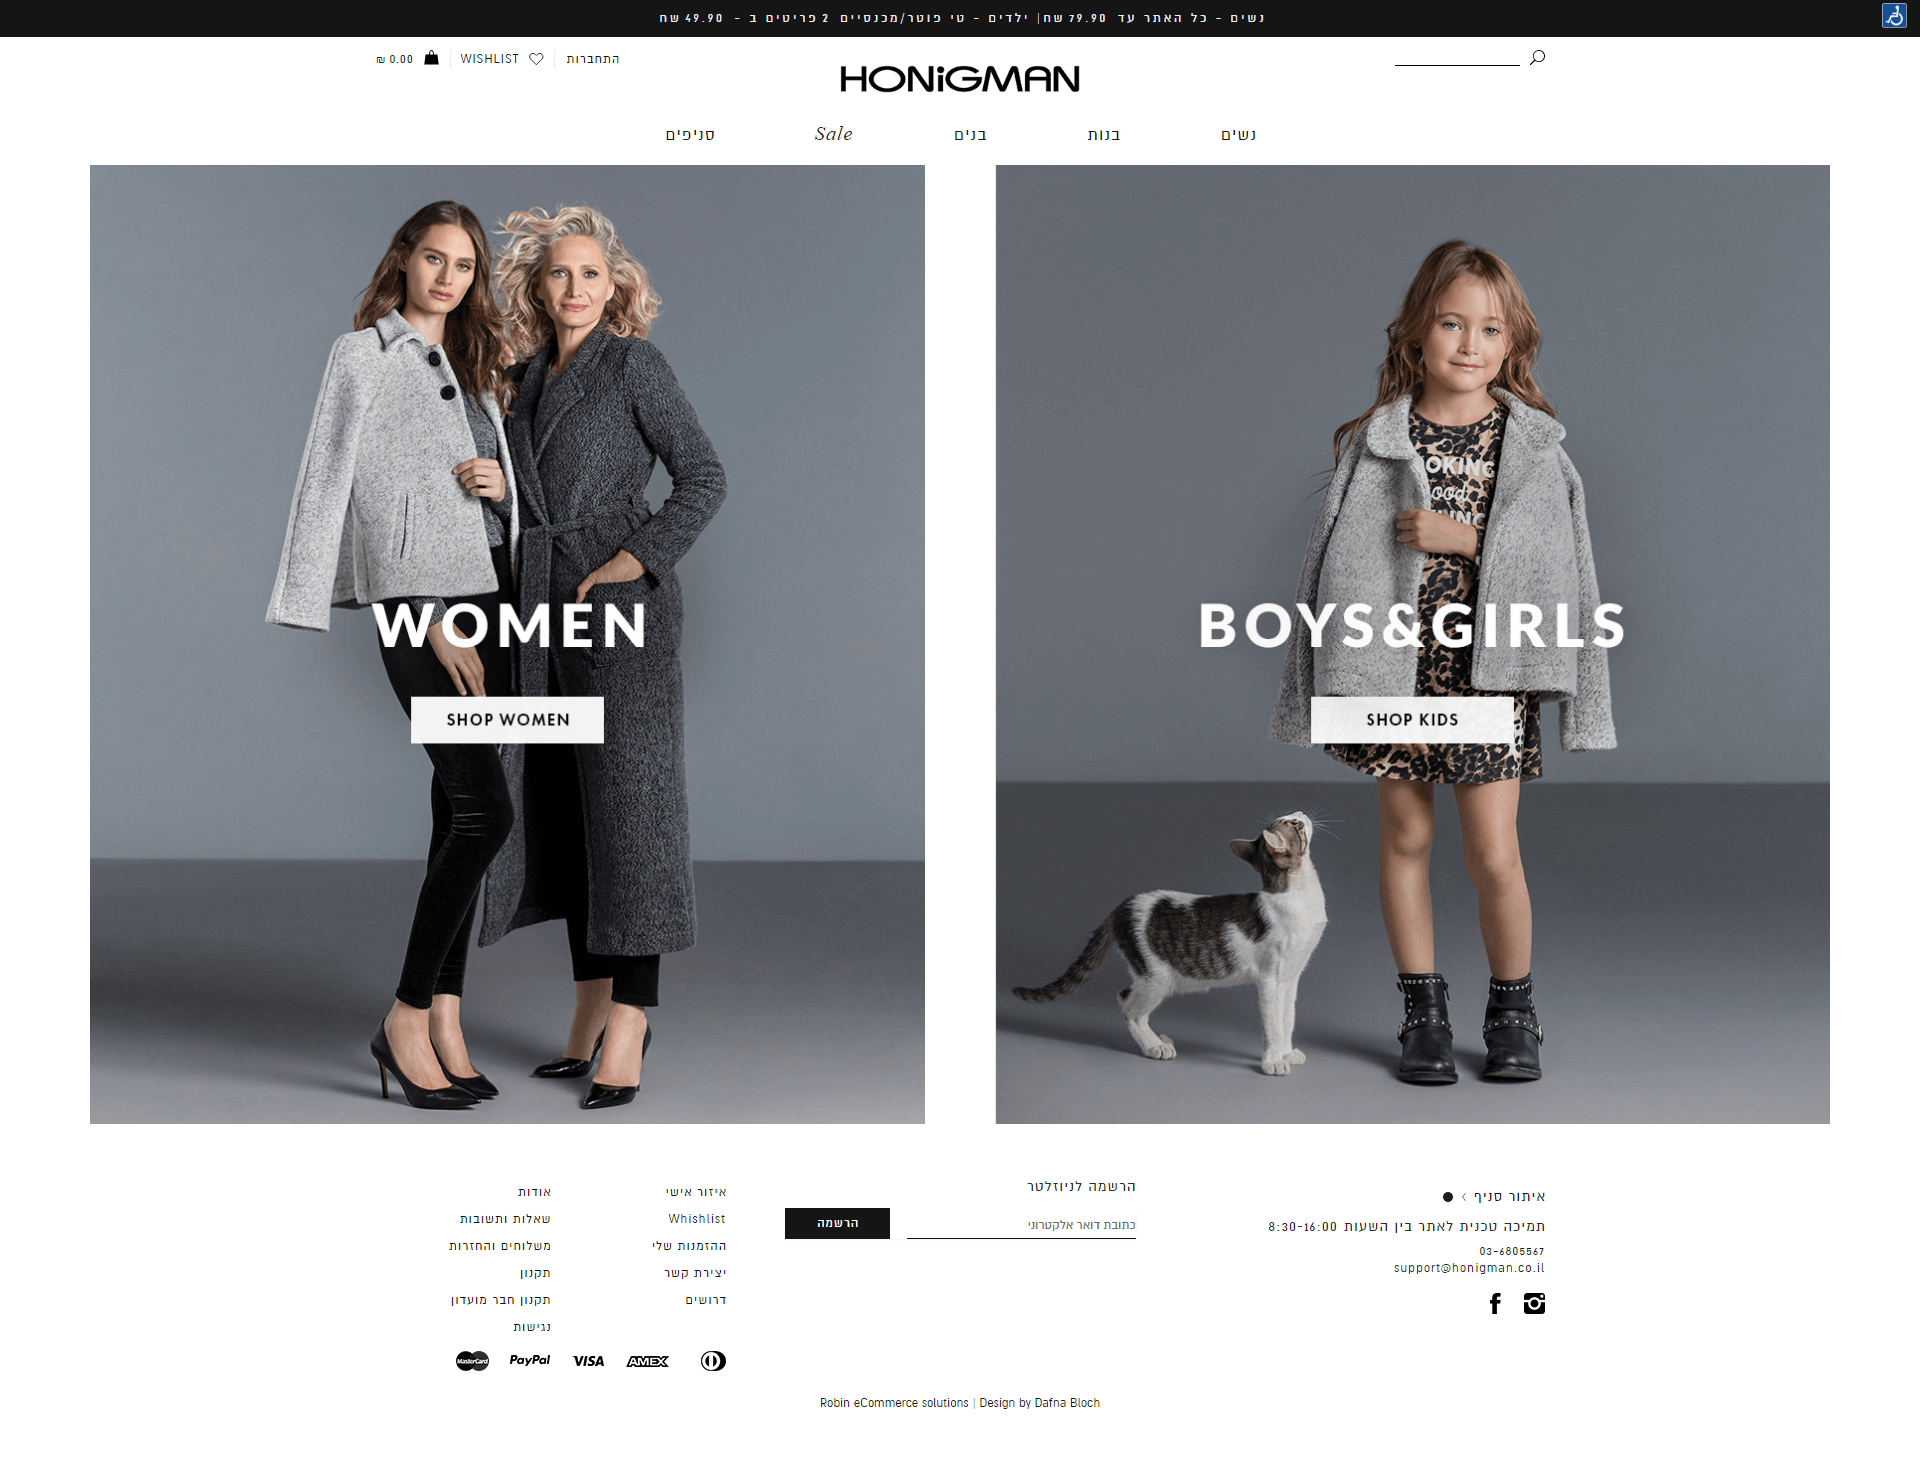Image resolution: width=1920 pixels, height=1465 pixels.
Task: Click the header search input field
Action: pos(1457,57)
